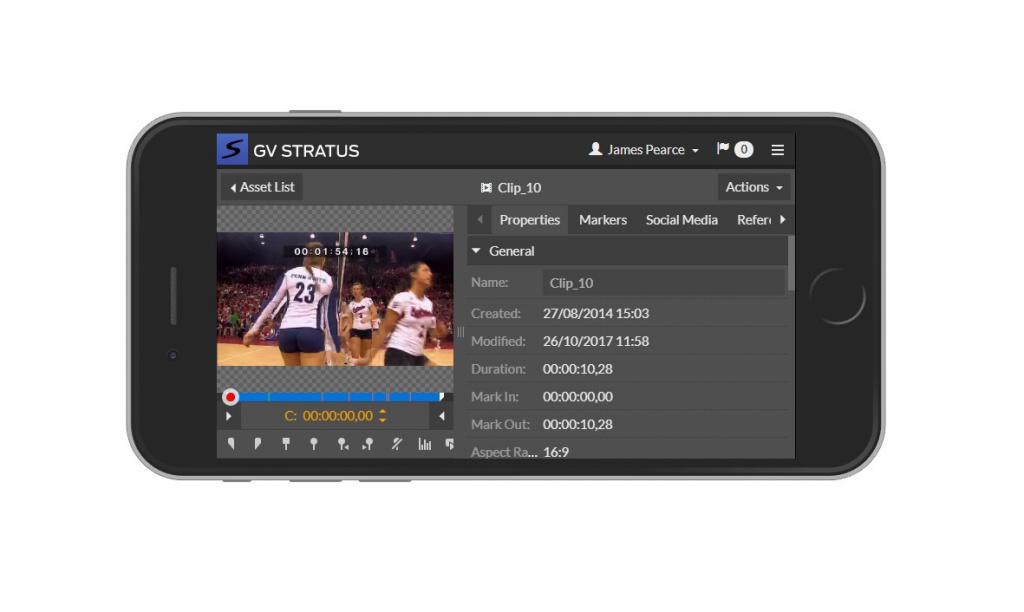The image size is (1024, 612).
Task: Click the properties panel scrollbar
Action: 791,263
